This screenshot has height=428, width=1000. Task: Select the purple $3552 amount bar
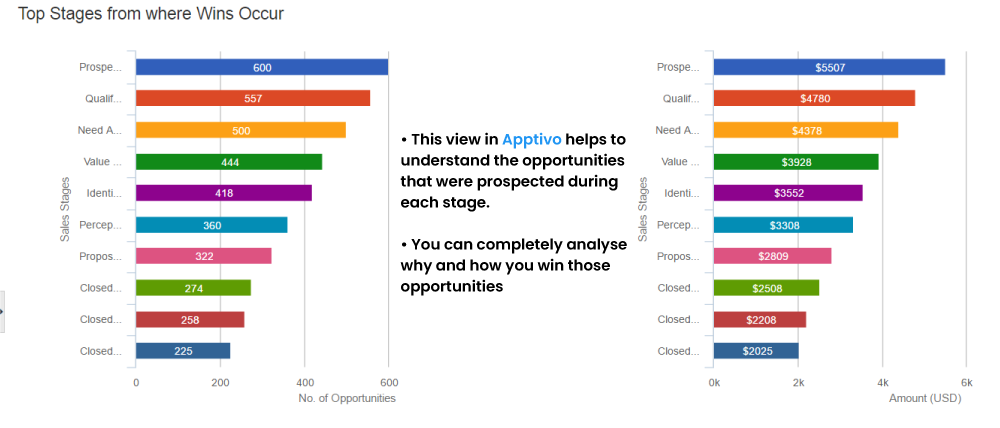[789, 193]
